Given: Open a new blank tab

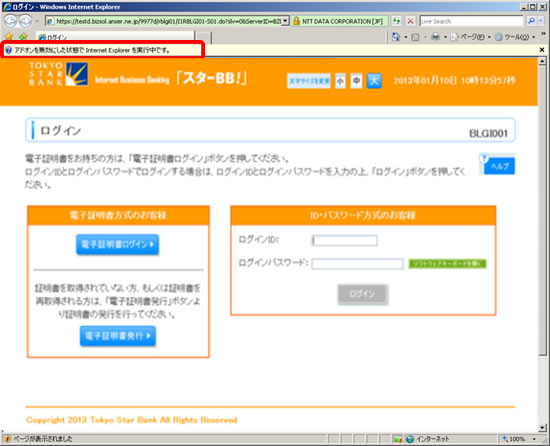Looking at the screenshot, I should [x=203, y=37].
